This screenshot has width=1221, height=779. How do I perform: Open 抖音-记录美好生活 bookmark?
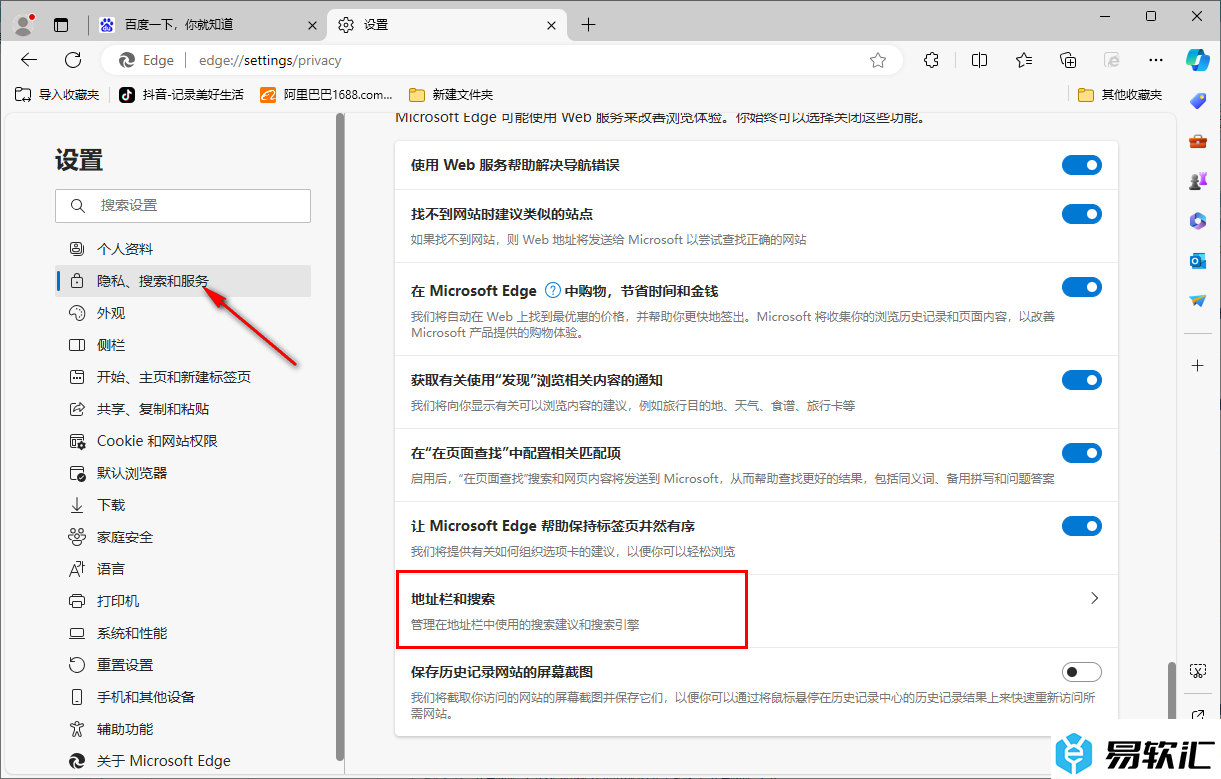click(x=181, y=95)
